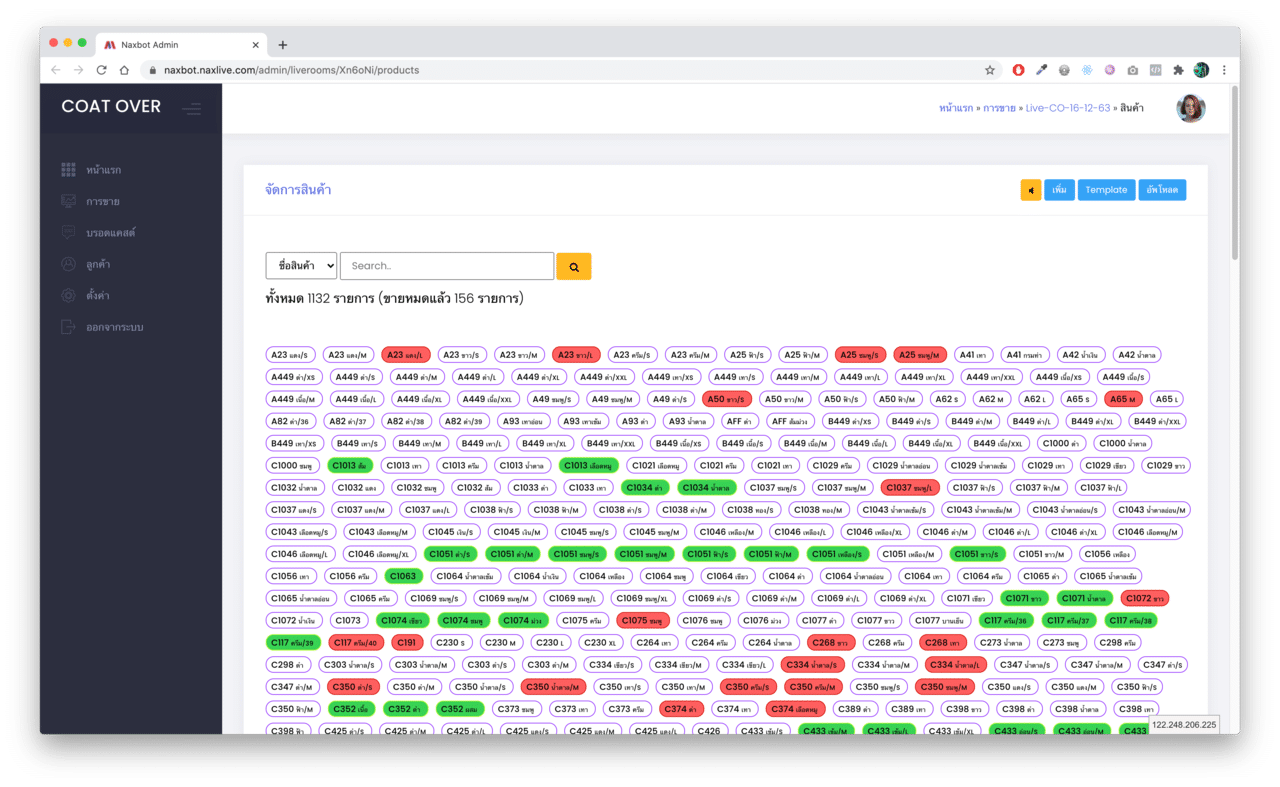This screenshot has height=787, width=1280.
Task: Go back using browser back arrow
Action: pyautogui.click(x=54, y=70)
